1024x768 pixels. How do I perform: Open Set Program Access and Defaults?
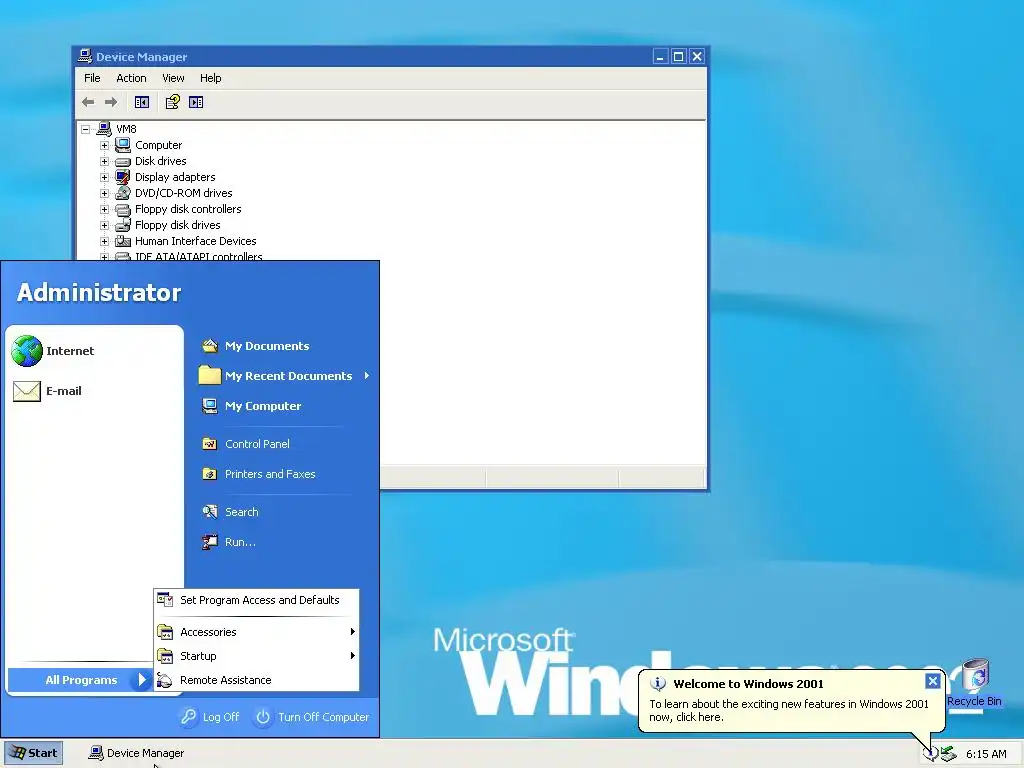click(257, 600)
